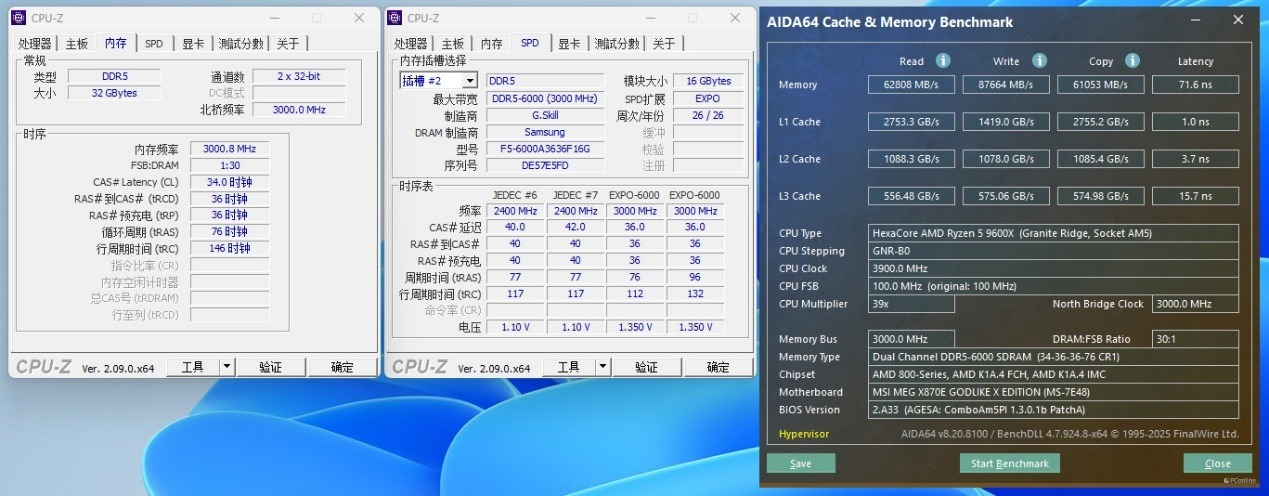Open 显卡 tab in left CPU-Z window
Image resolution: width=1269 pixels, height=496 pixels.
click(193, 44)
